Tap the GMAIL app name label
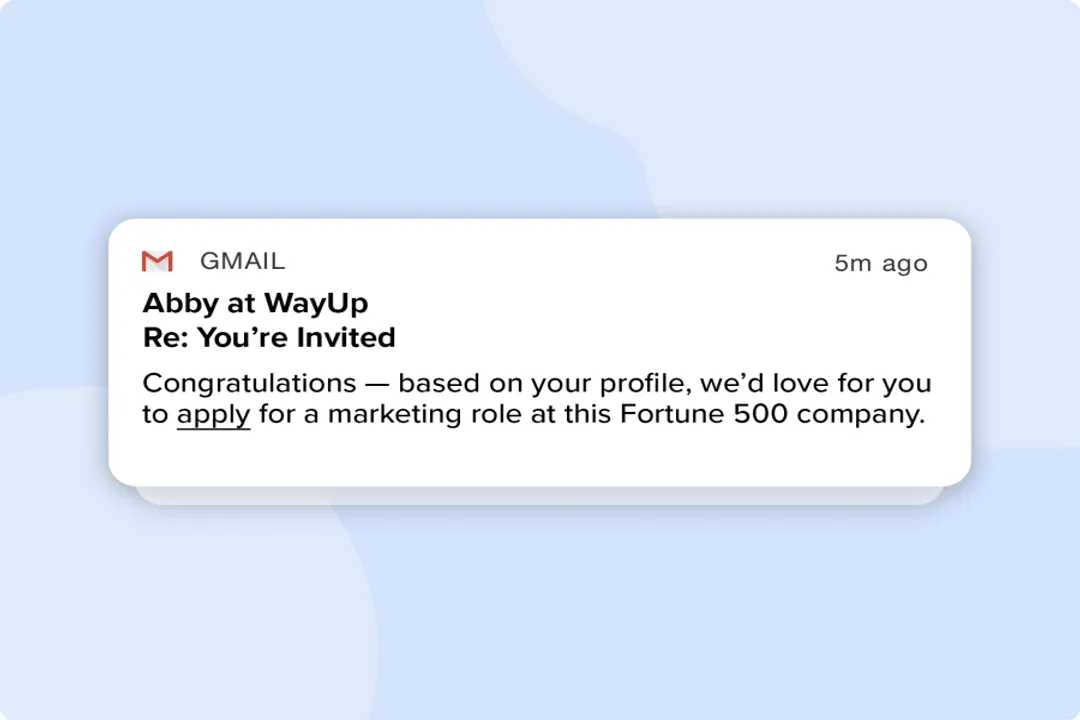The image size is (1080, 720). [x=242, y=261]
